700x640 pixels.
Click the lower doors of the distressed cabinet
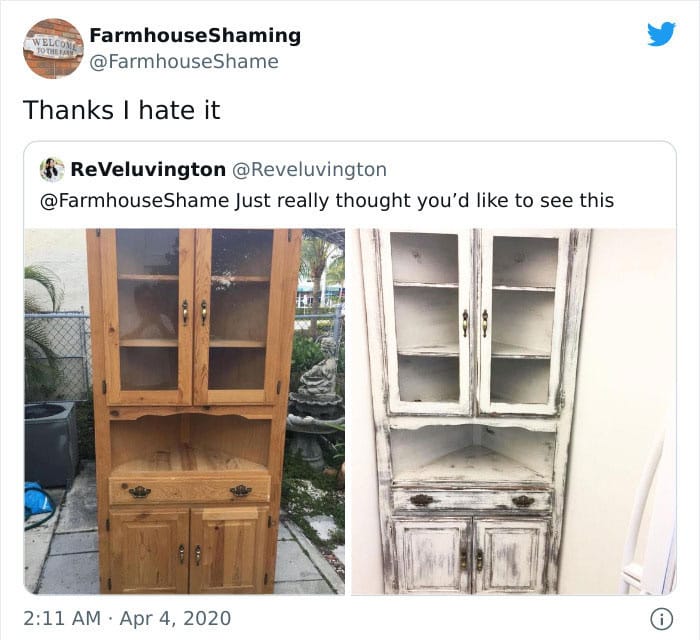(471, 556)
